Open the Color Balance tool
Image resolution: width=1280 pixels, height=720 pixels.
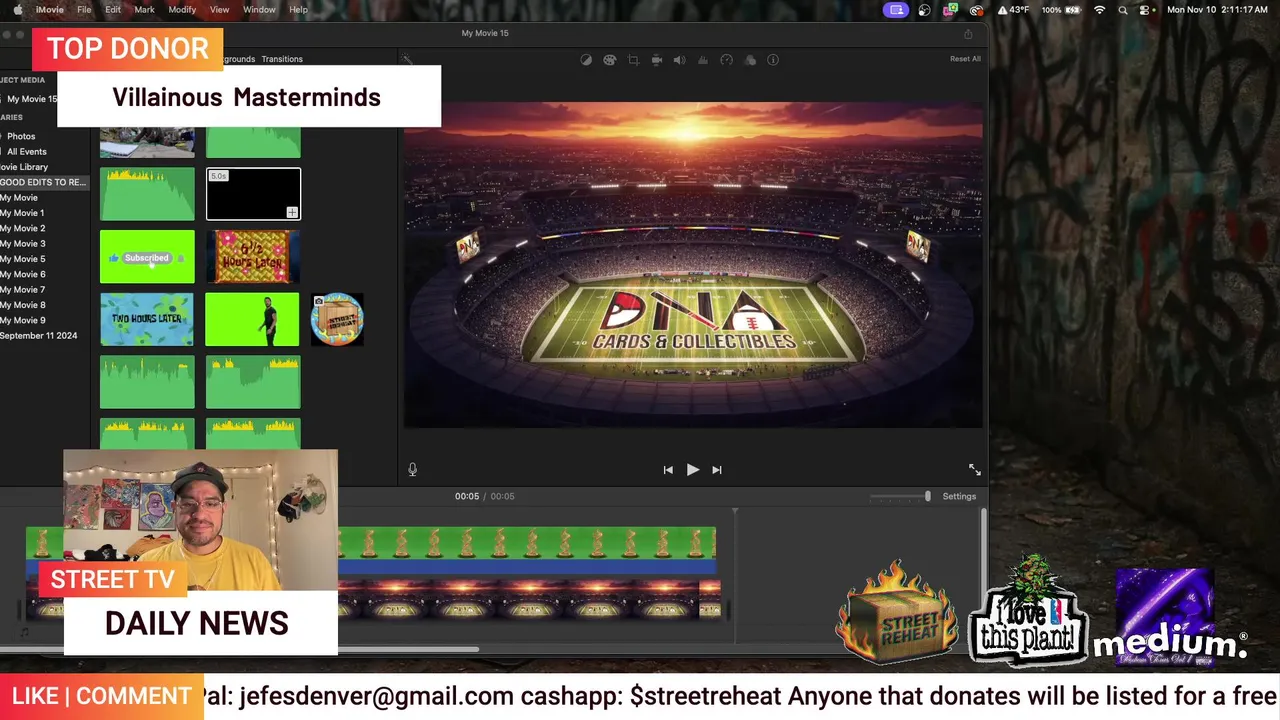click(587, 60)
